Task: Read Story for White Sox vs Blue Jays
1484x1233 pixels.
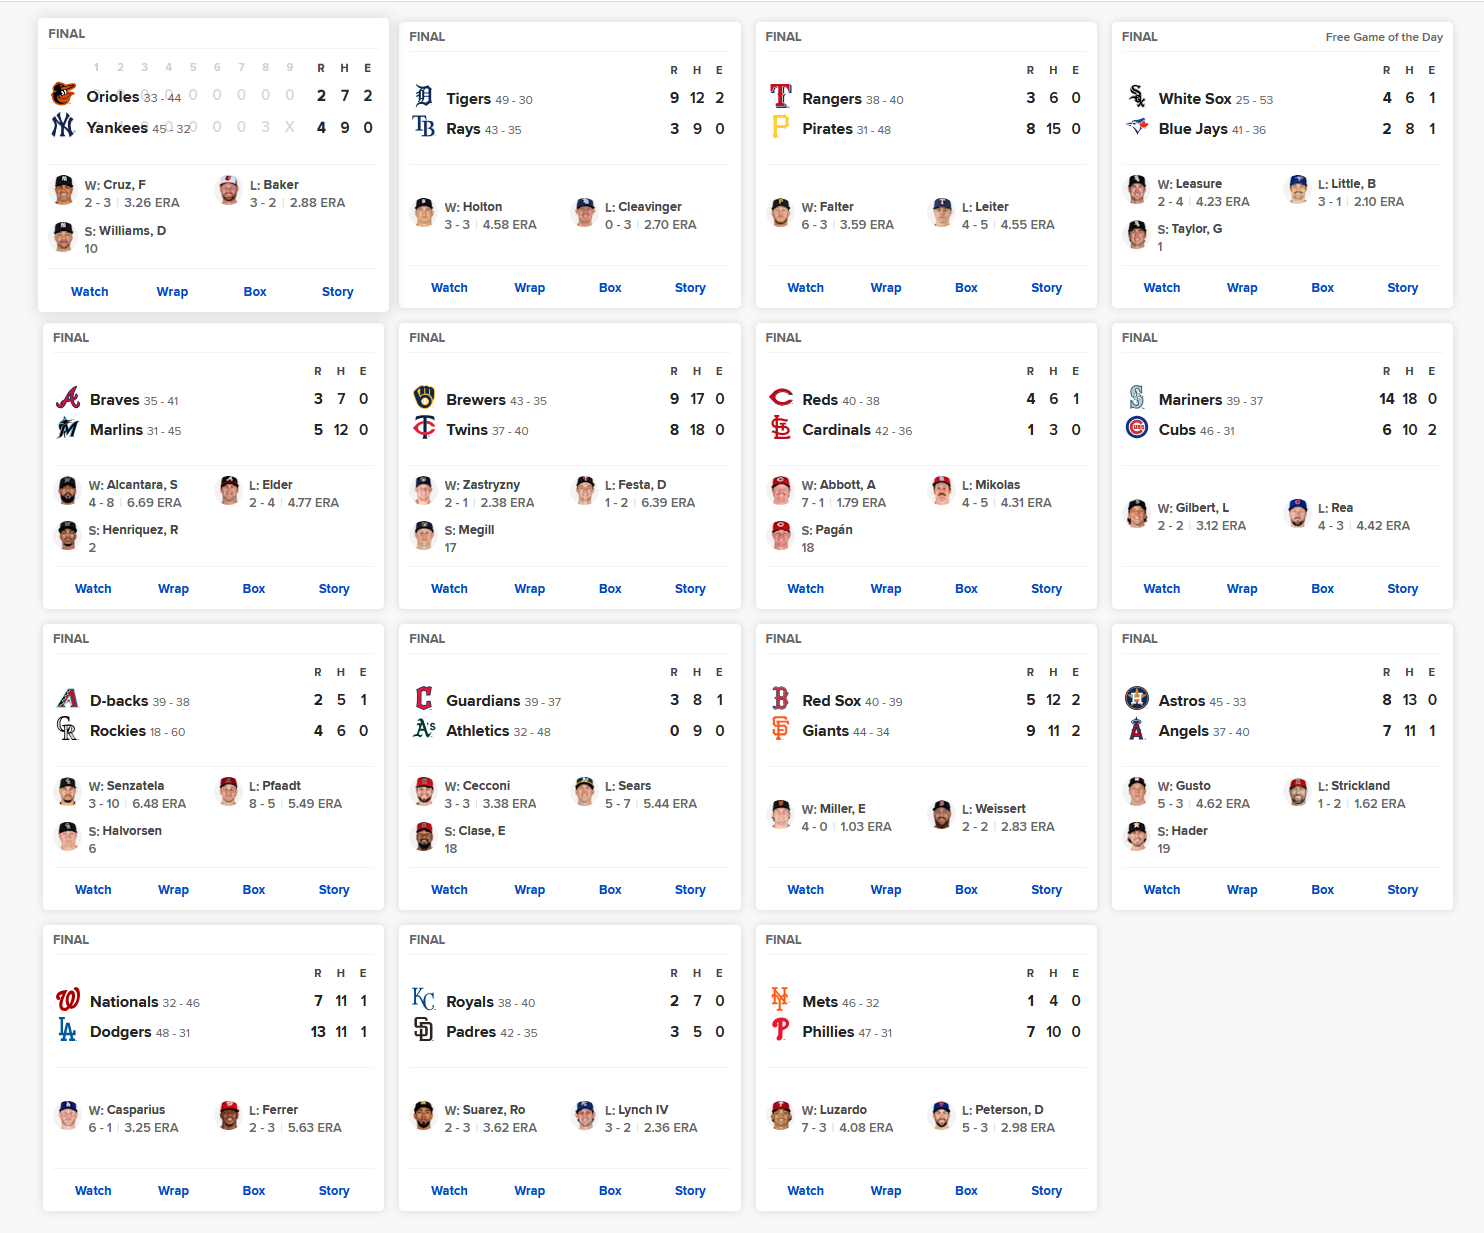Action: tap(1403, 288)
